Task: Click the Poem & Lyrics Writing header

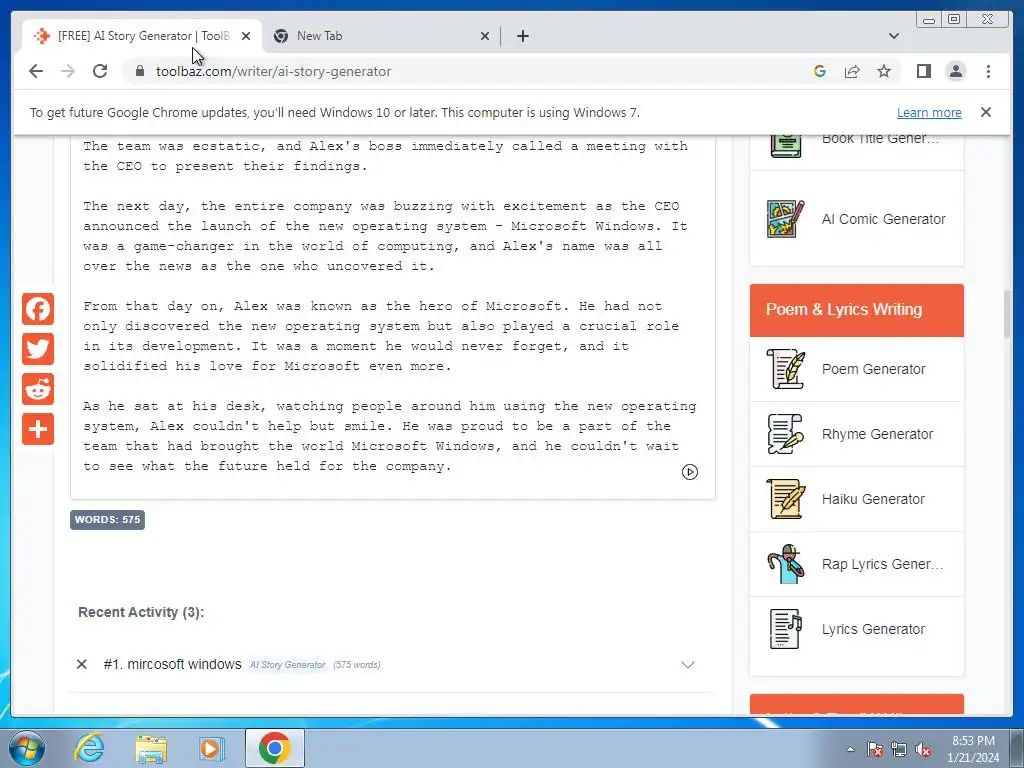Action: click(856, 310)
